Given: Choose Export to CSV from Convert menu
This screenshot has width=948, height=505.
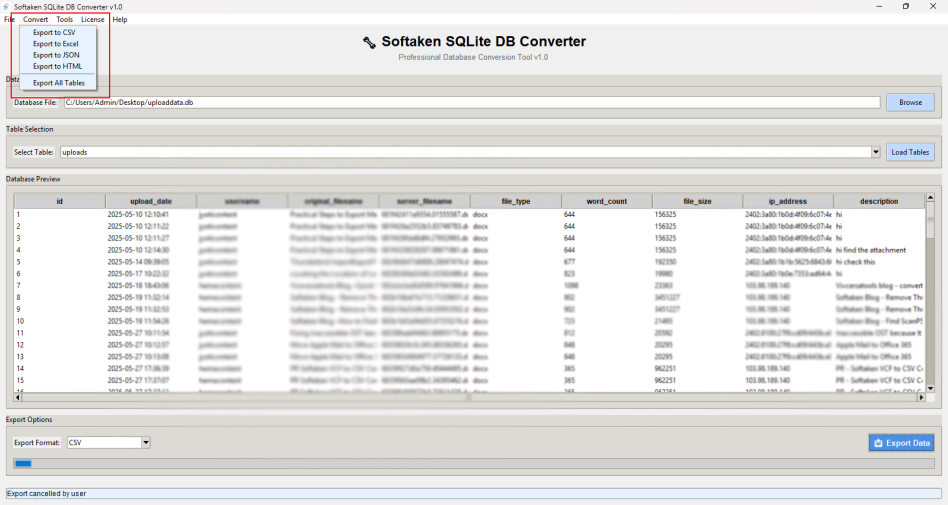Looking at the screenshot, I should (x=54, y=32).
